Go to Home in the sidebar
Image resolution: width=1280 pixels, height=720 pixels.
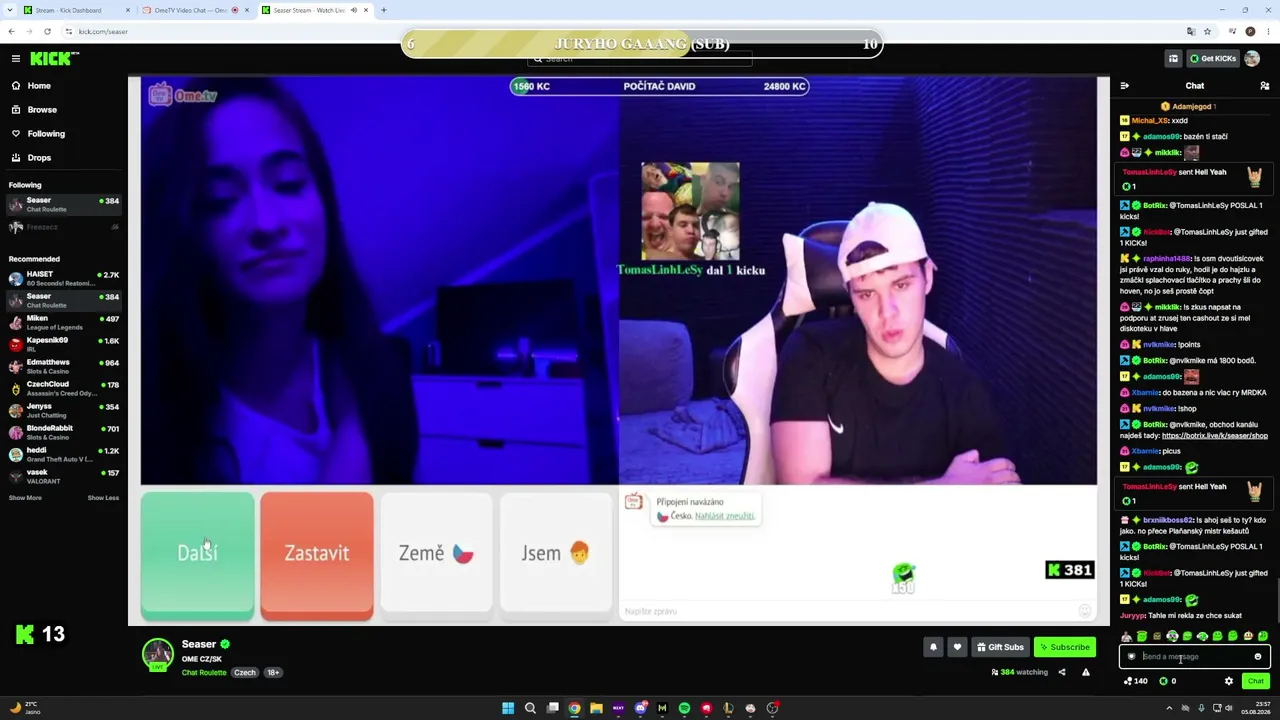[x=39, y=86]
